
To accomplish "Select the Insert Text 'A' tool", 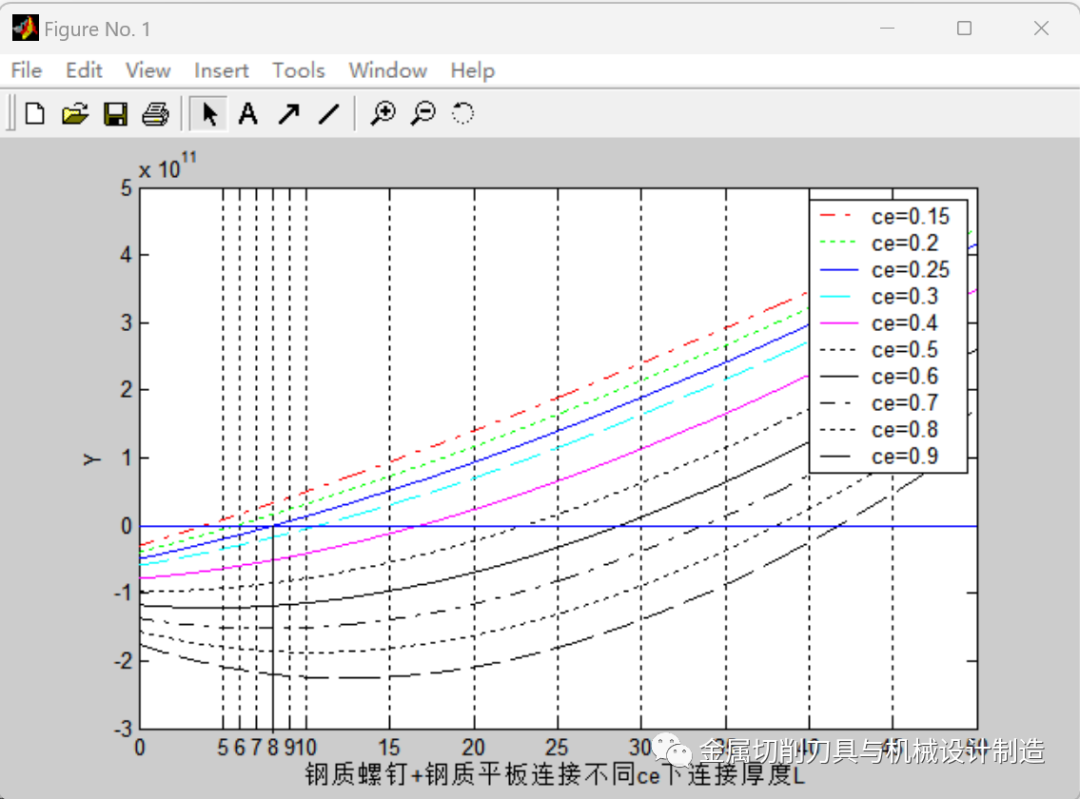I will pos(248,114).
